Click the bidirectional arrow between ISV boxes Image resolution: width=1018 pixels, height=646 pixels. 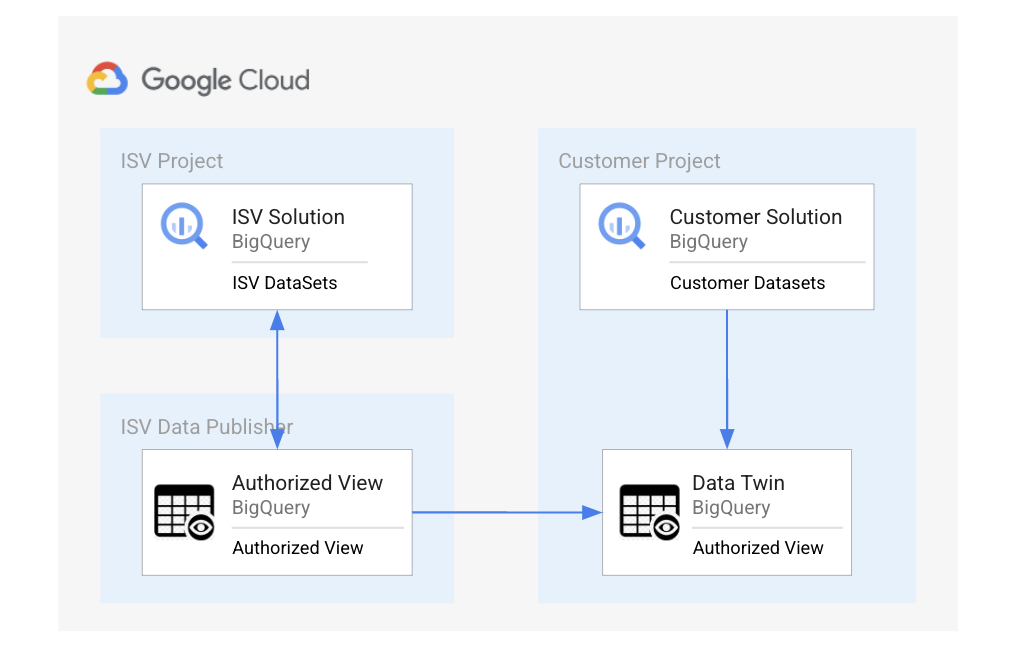(x=277, y=378)
